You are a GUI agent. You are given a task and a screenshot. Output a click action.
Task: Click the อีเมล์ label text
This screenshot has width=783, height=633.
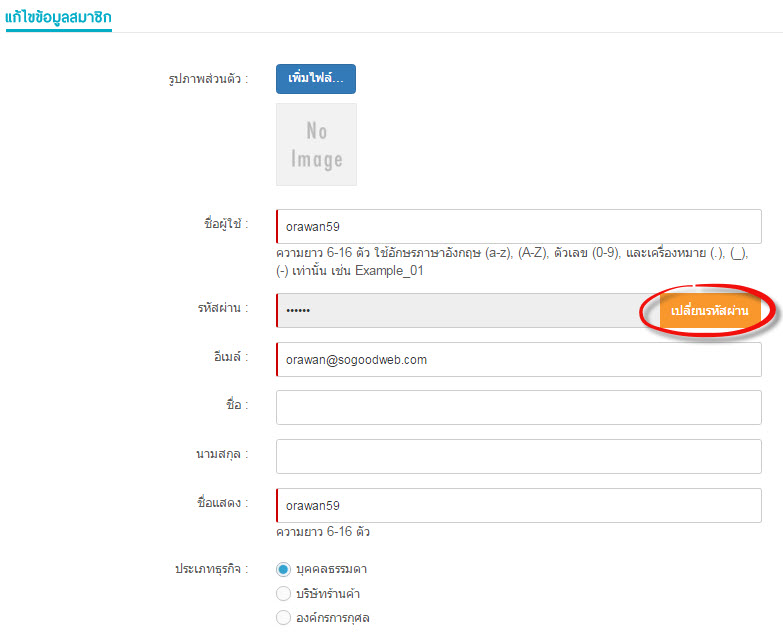tap(231, 357)
